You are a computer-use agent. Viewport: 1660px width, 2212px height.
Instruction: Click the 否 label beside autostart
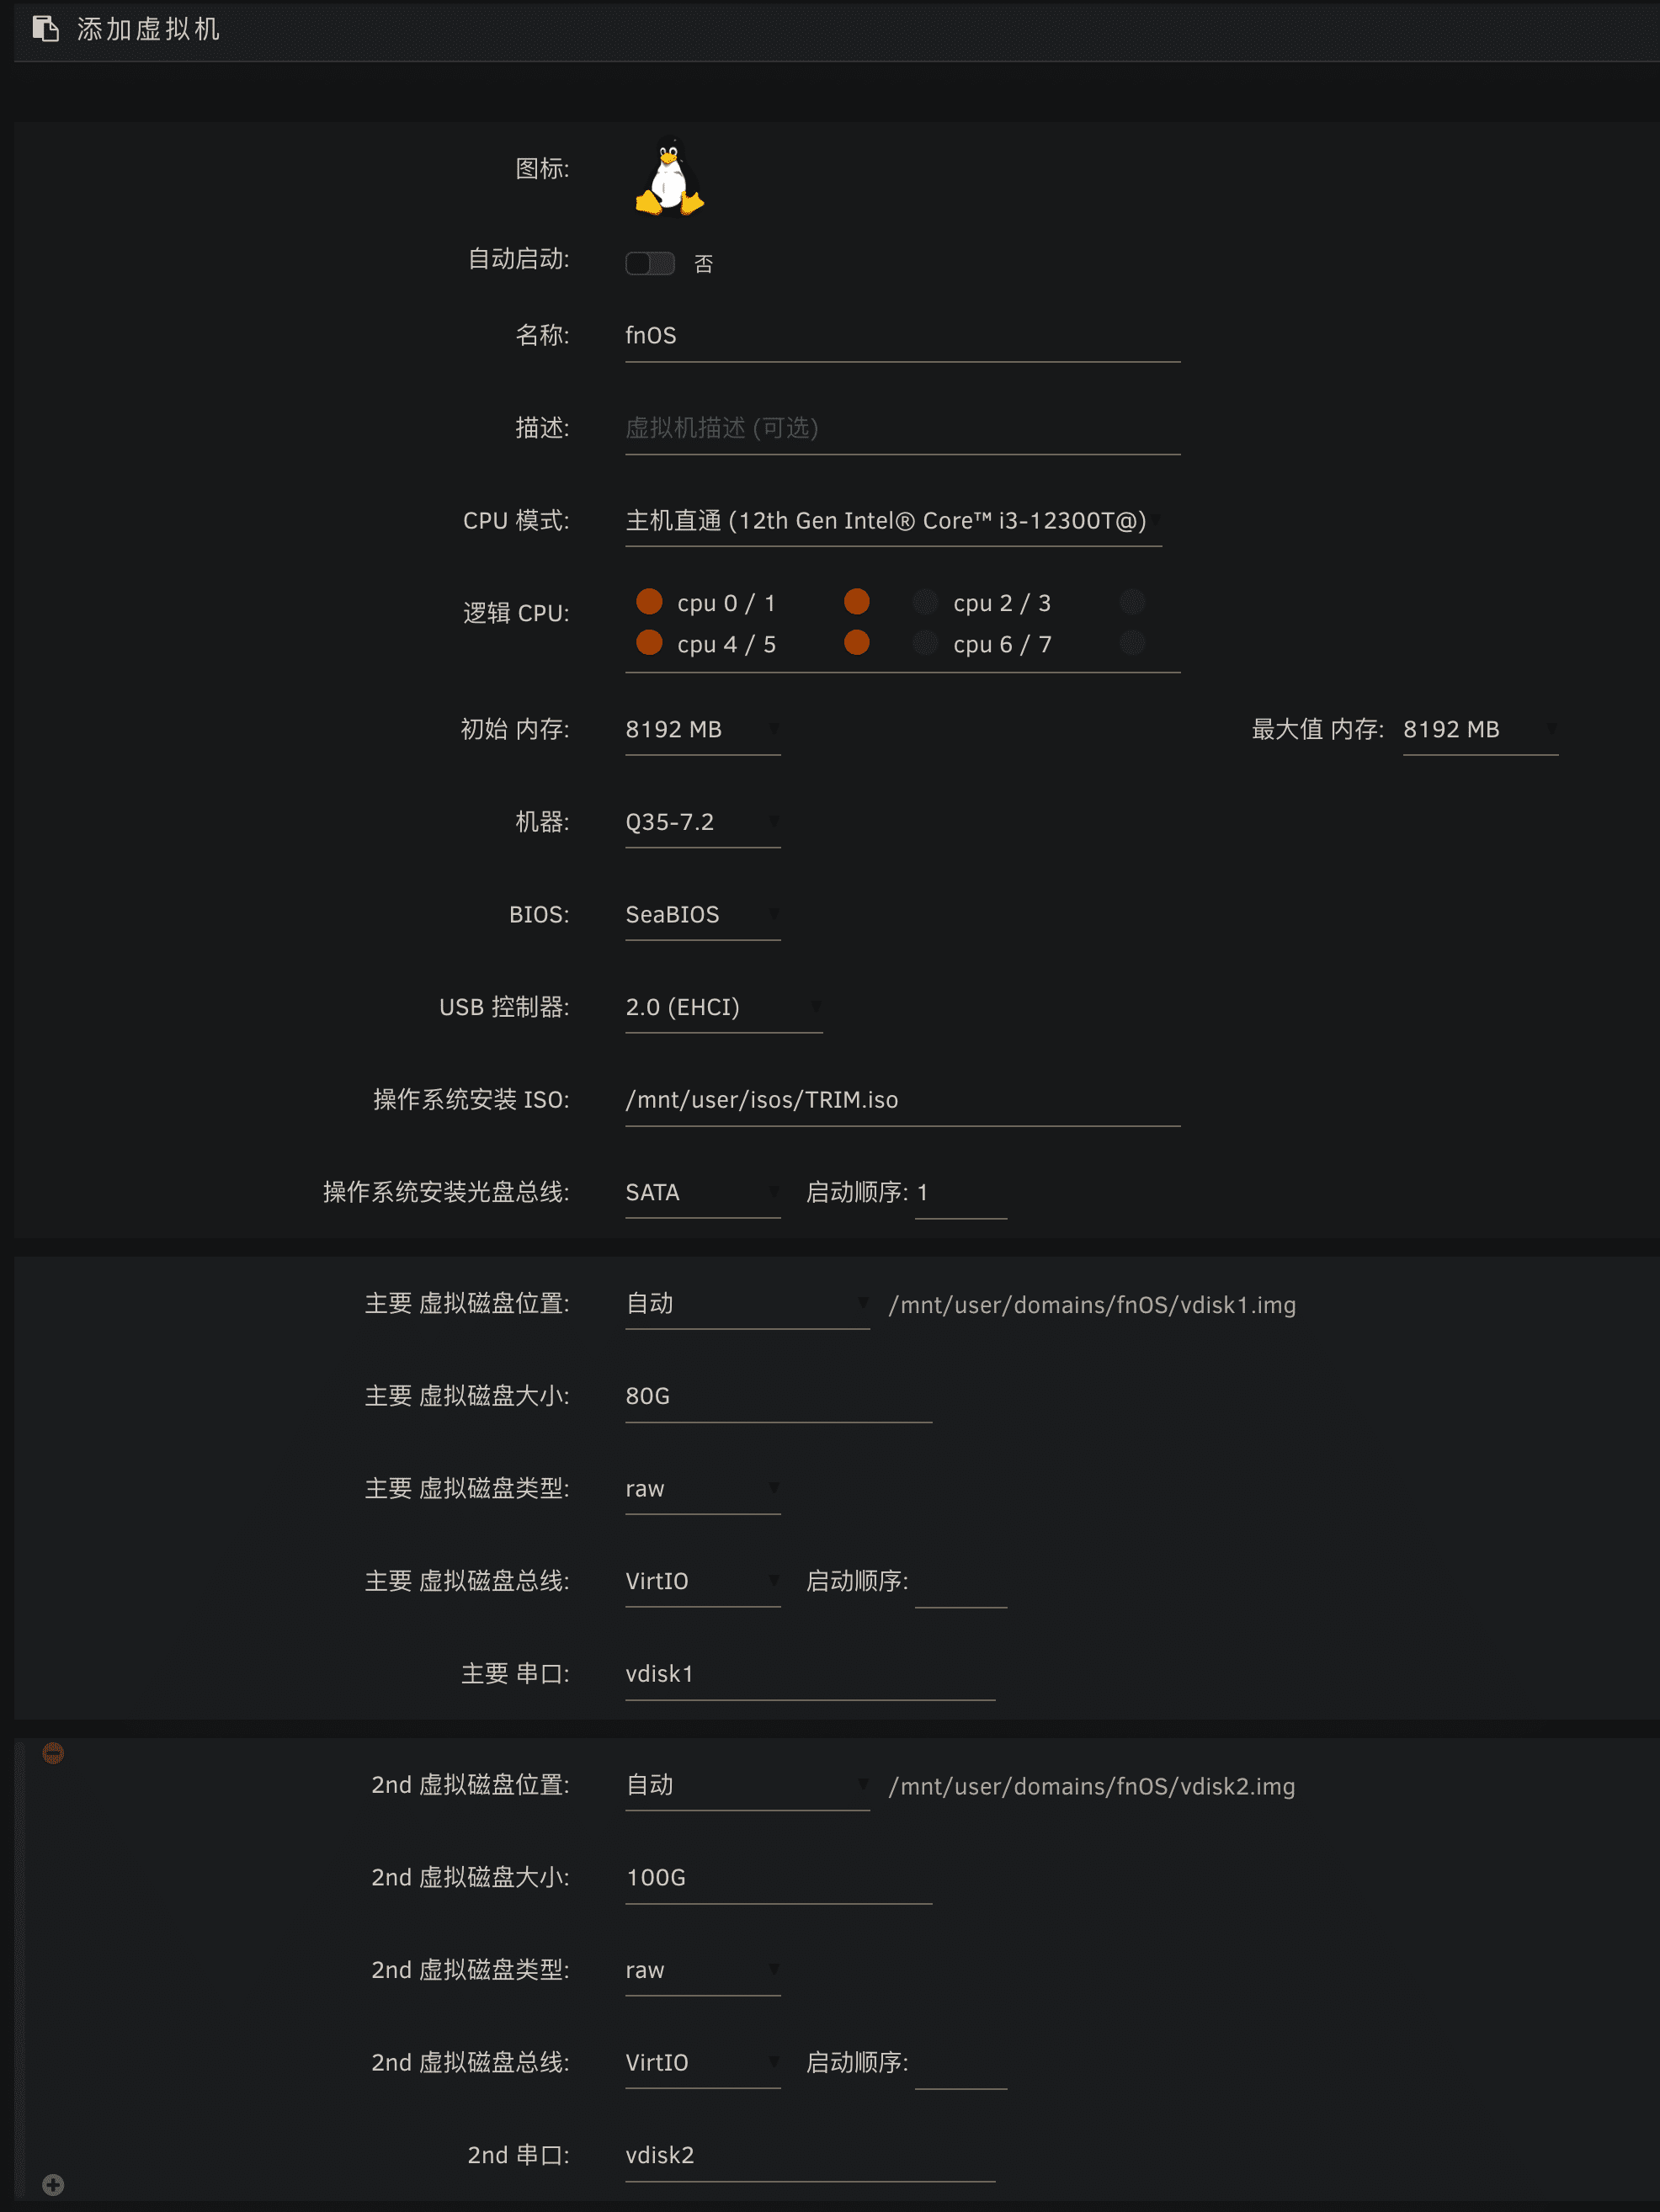[704, 264]
